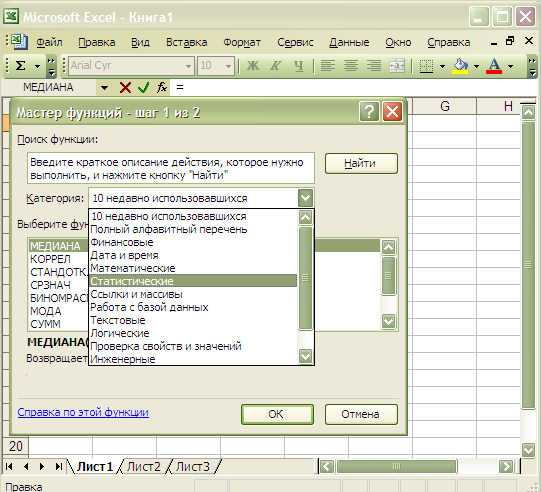Open the Правка menu
The width and height of the screenshot is (541, 492).
[x=97, y=42]
